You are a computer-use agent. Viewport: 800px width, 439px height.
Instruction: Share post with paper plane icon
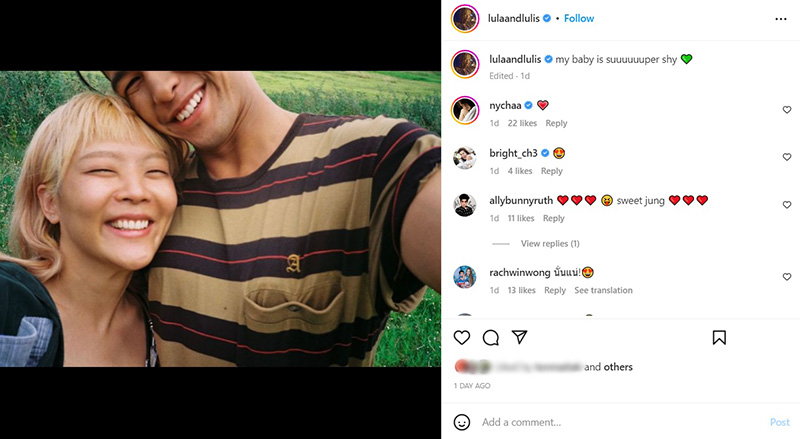click(x=519, y=338)
